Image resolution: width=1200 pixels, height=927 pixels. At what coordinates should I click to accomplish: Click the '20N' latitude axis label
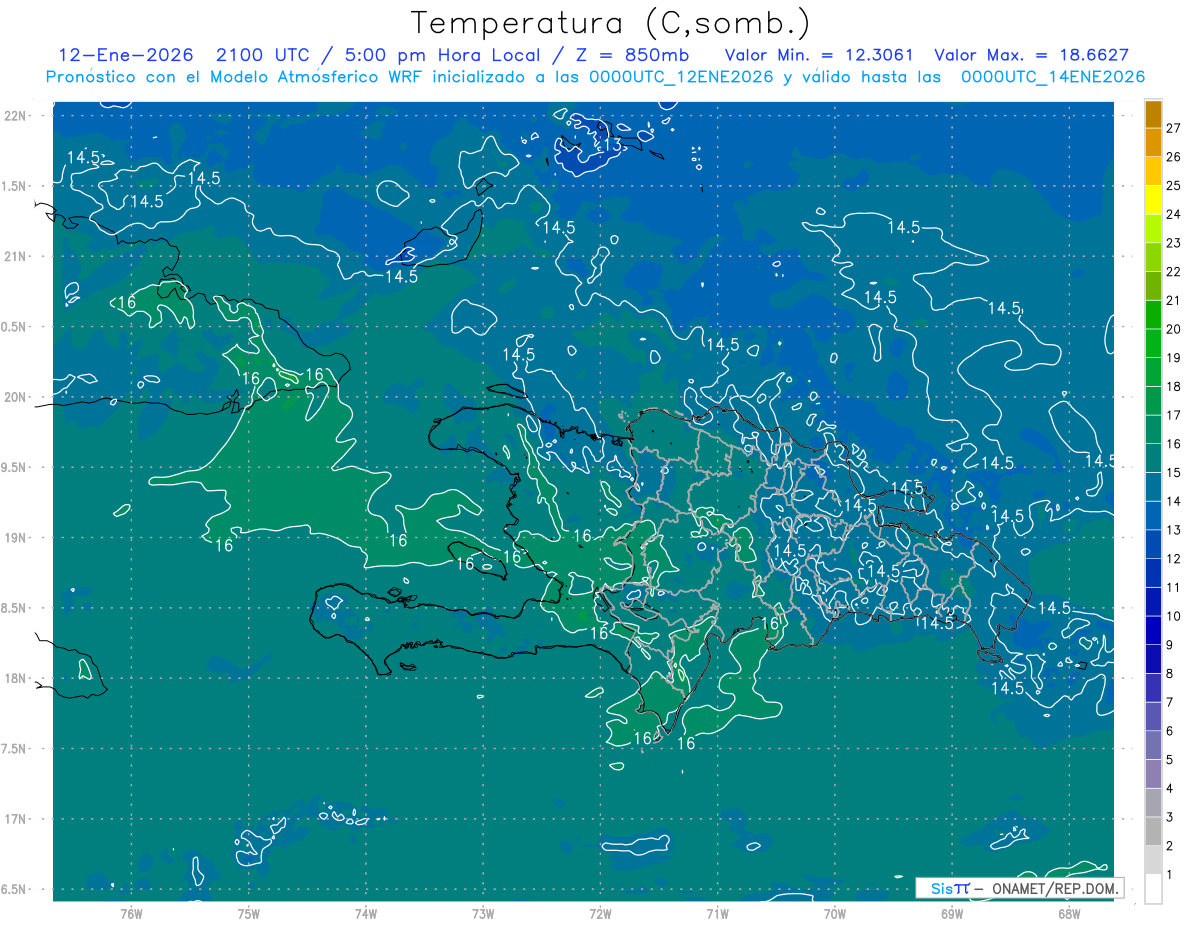16,397
